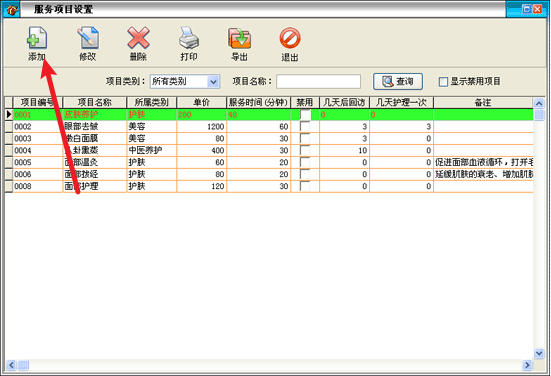Click 延缓肌肤的衰老 remark cell
This screenshot has height=376, width=551.
click(483, 174)
